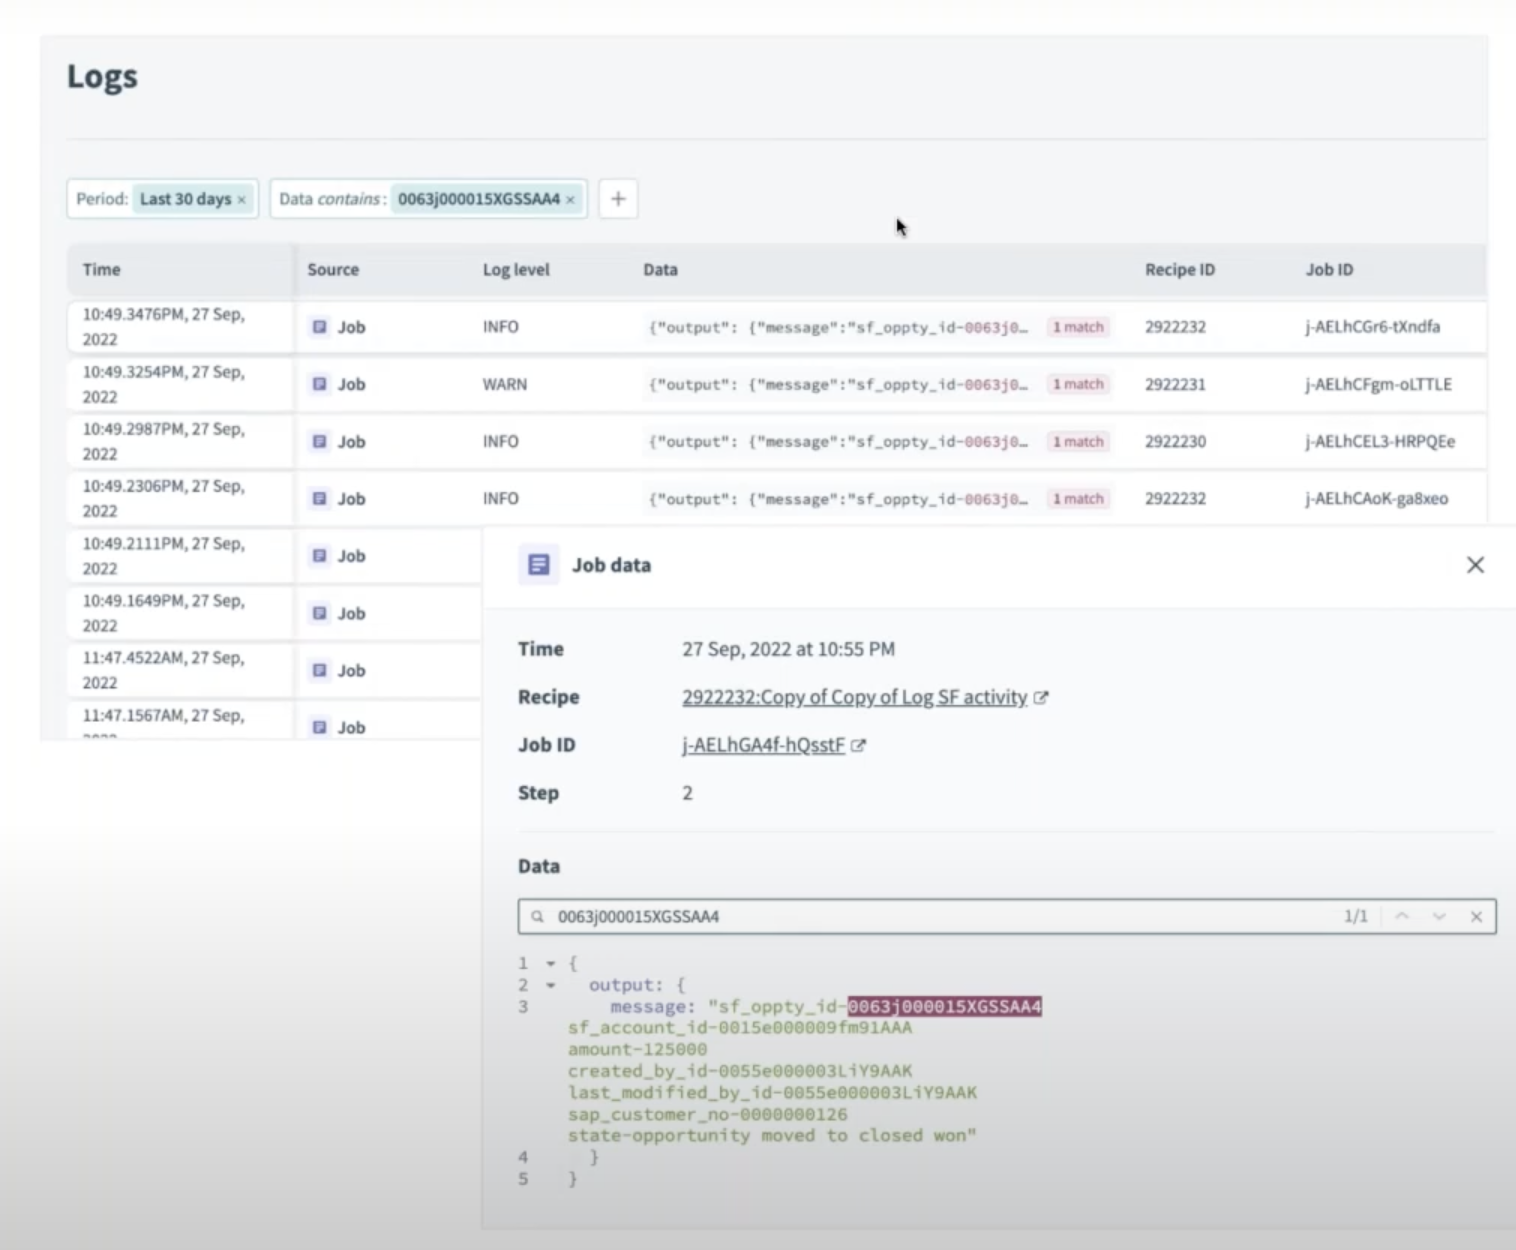The width and height of the screenshot is (1516, 1250).
Task: Clear the search query using its X icon
Action: click(x=1477, y=916)
